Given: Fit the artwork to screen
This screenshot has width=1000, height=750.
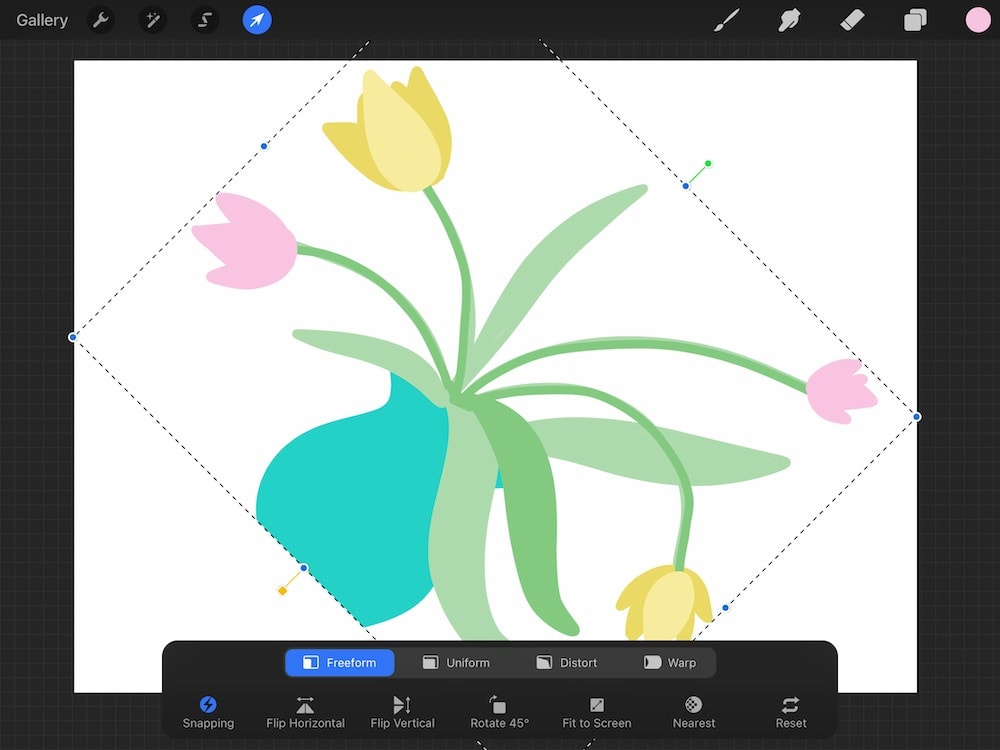Looking at the screenshot, I should coord(596,712).
